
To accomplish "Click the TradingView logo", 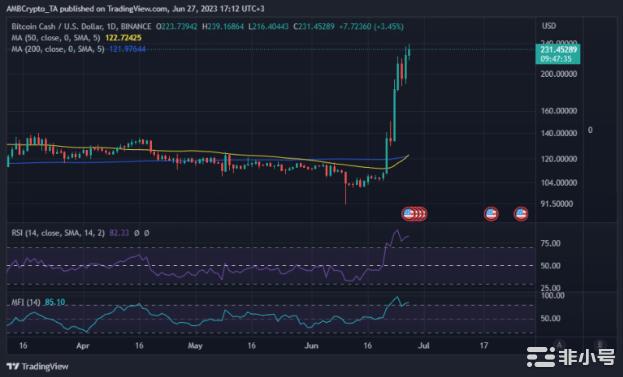I will click(x=38, y=366).
